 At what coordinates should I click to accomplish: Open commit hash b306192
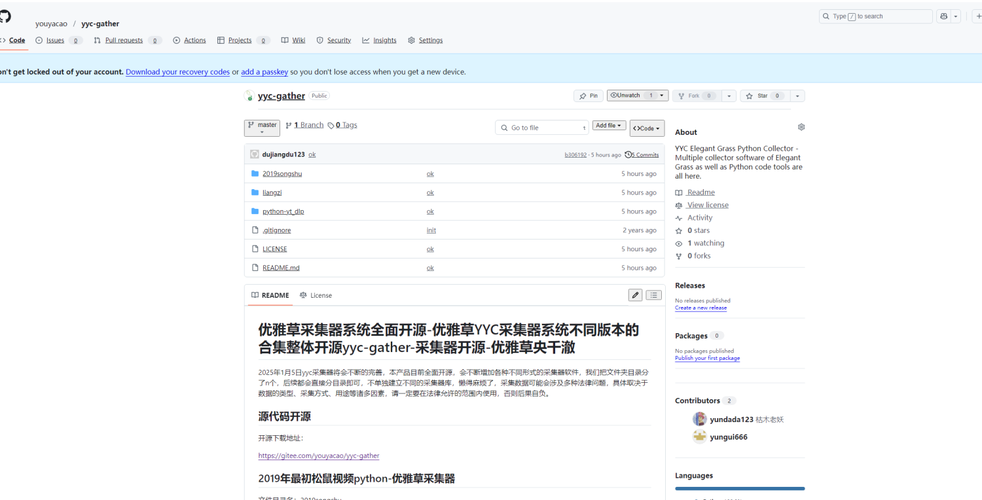click(576, 155)
